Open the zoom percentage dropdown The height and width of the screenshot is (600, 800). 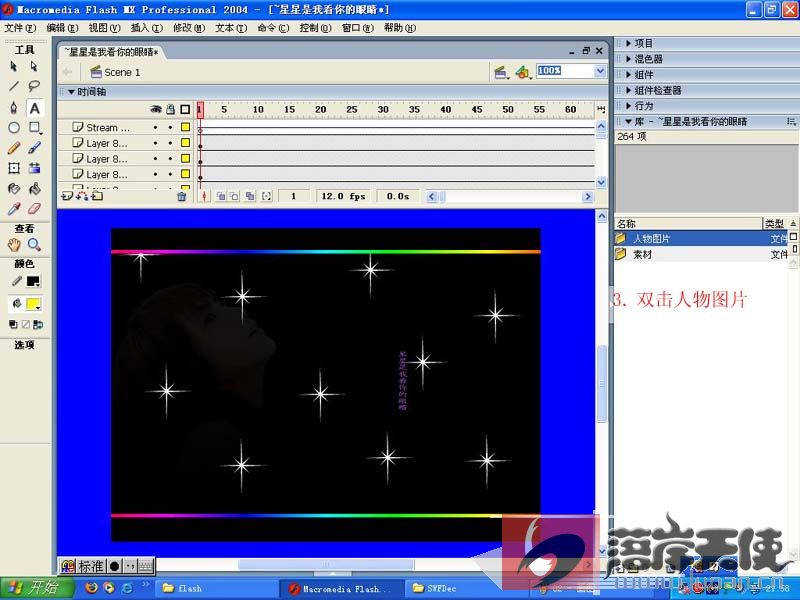pyautogui.click(x=600, y=71)
